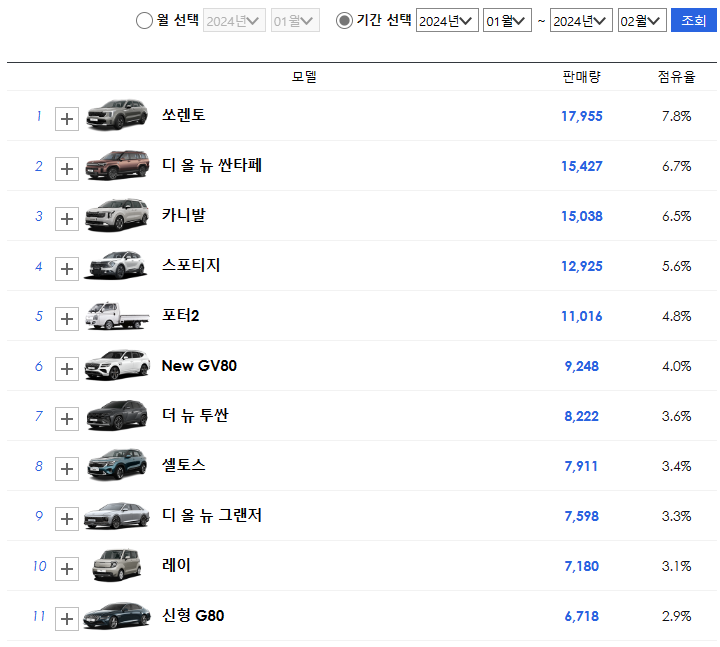Expand the 카니발 row plus icon
720x647 pixels.
tap(67, 219)
